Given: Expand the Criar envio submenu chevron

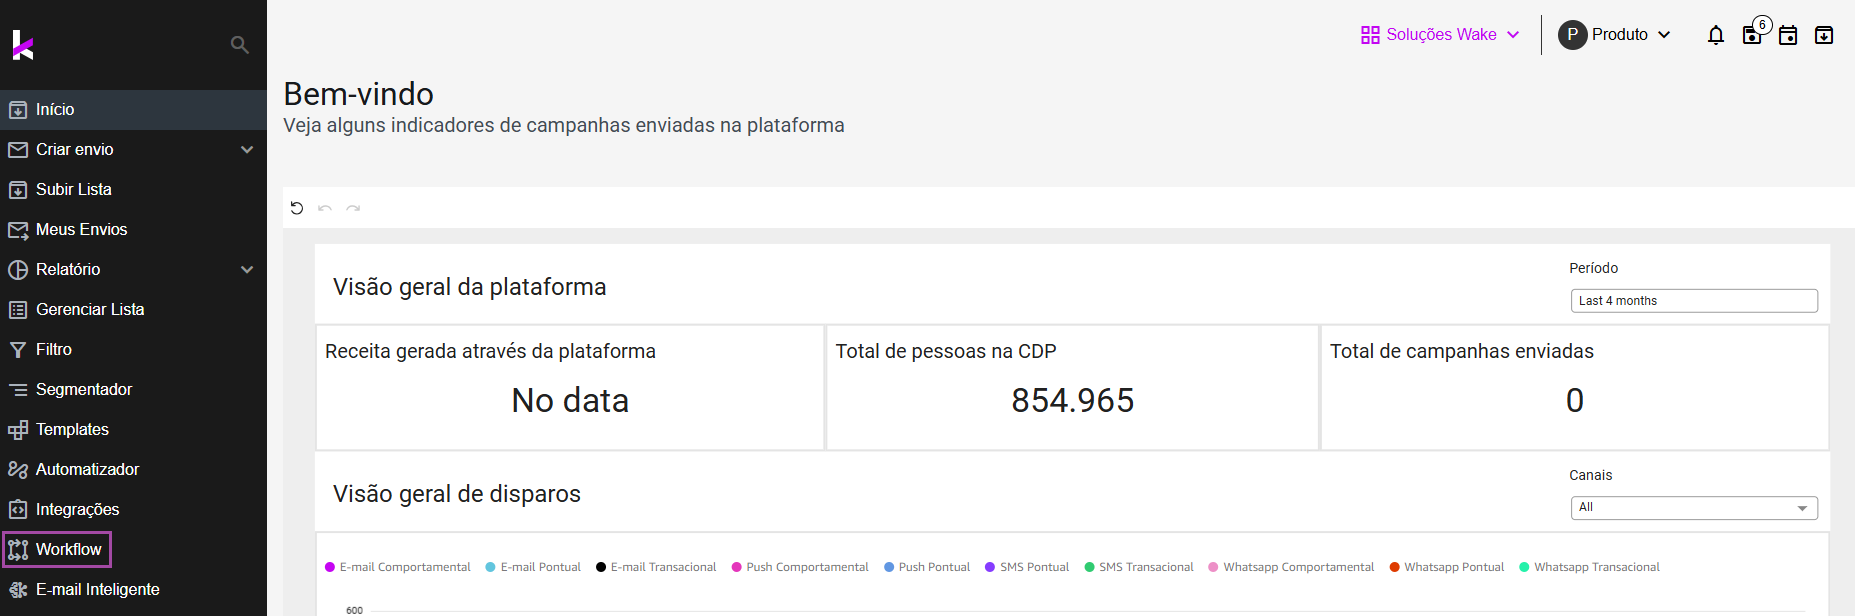Looking at the screenshot, I should pyautogui.click(x=247, y=150).
